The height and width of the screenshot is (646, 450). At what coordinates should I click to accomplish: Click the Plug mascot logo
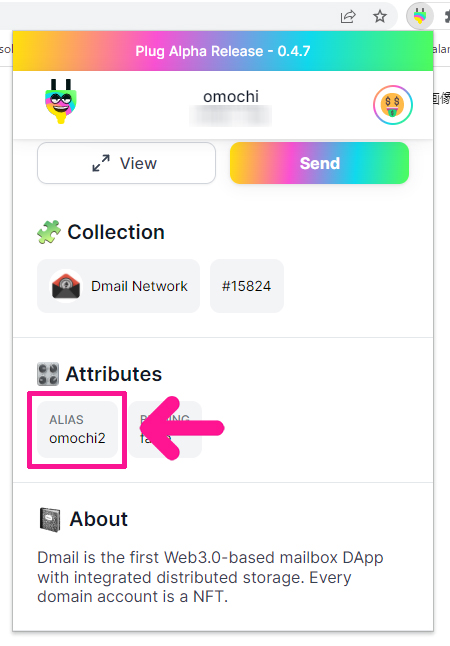(61, 101)
